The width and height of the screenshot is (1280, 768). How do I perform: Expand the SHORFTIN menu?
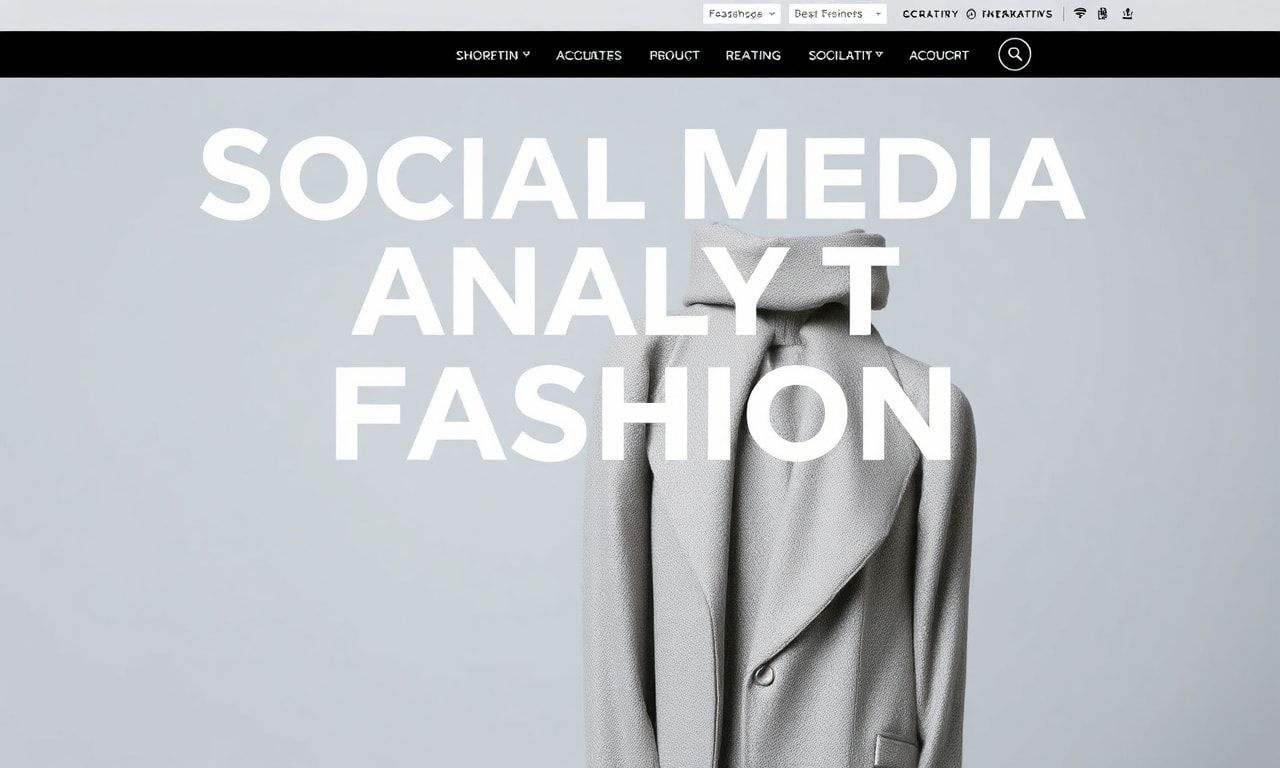click(x=493, y=55)
